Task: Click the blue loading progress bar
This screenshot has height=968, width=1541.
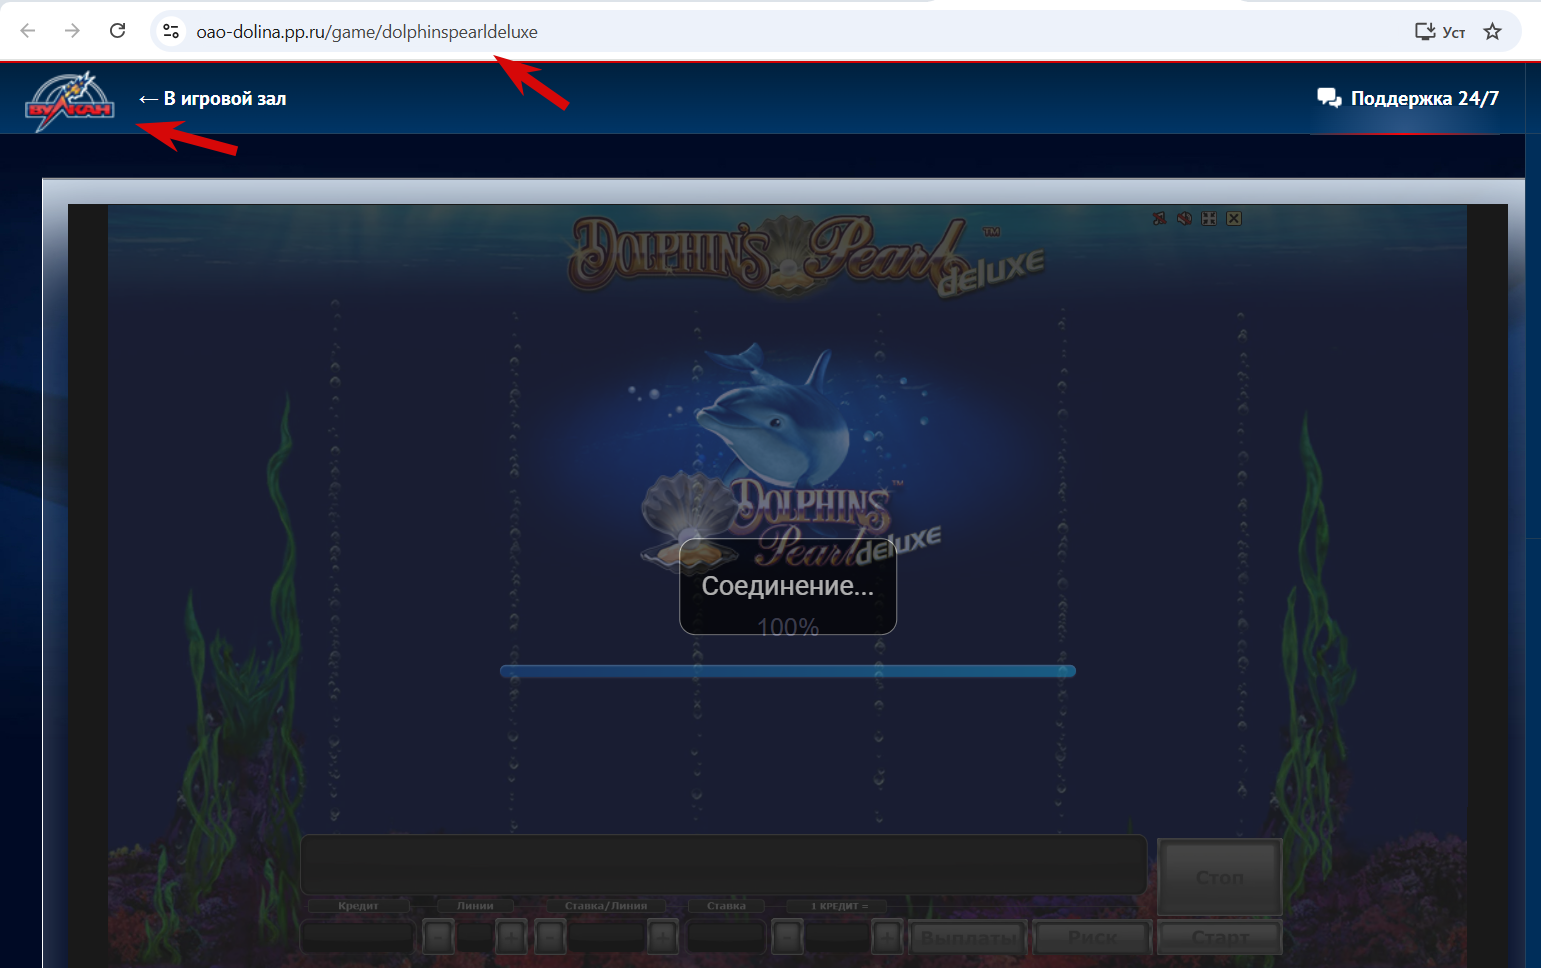Action: coord(788,671)
